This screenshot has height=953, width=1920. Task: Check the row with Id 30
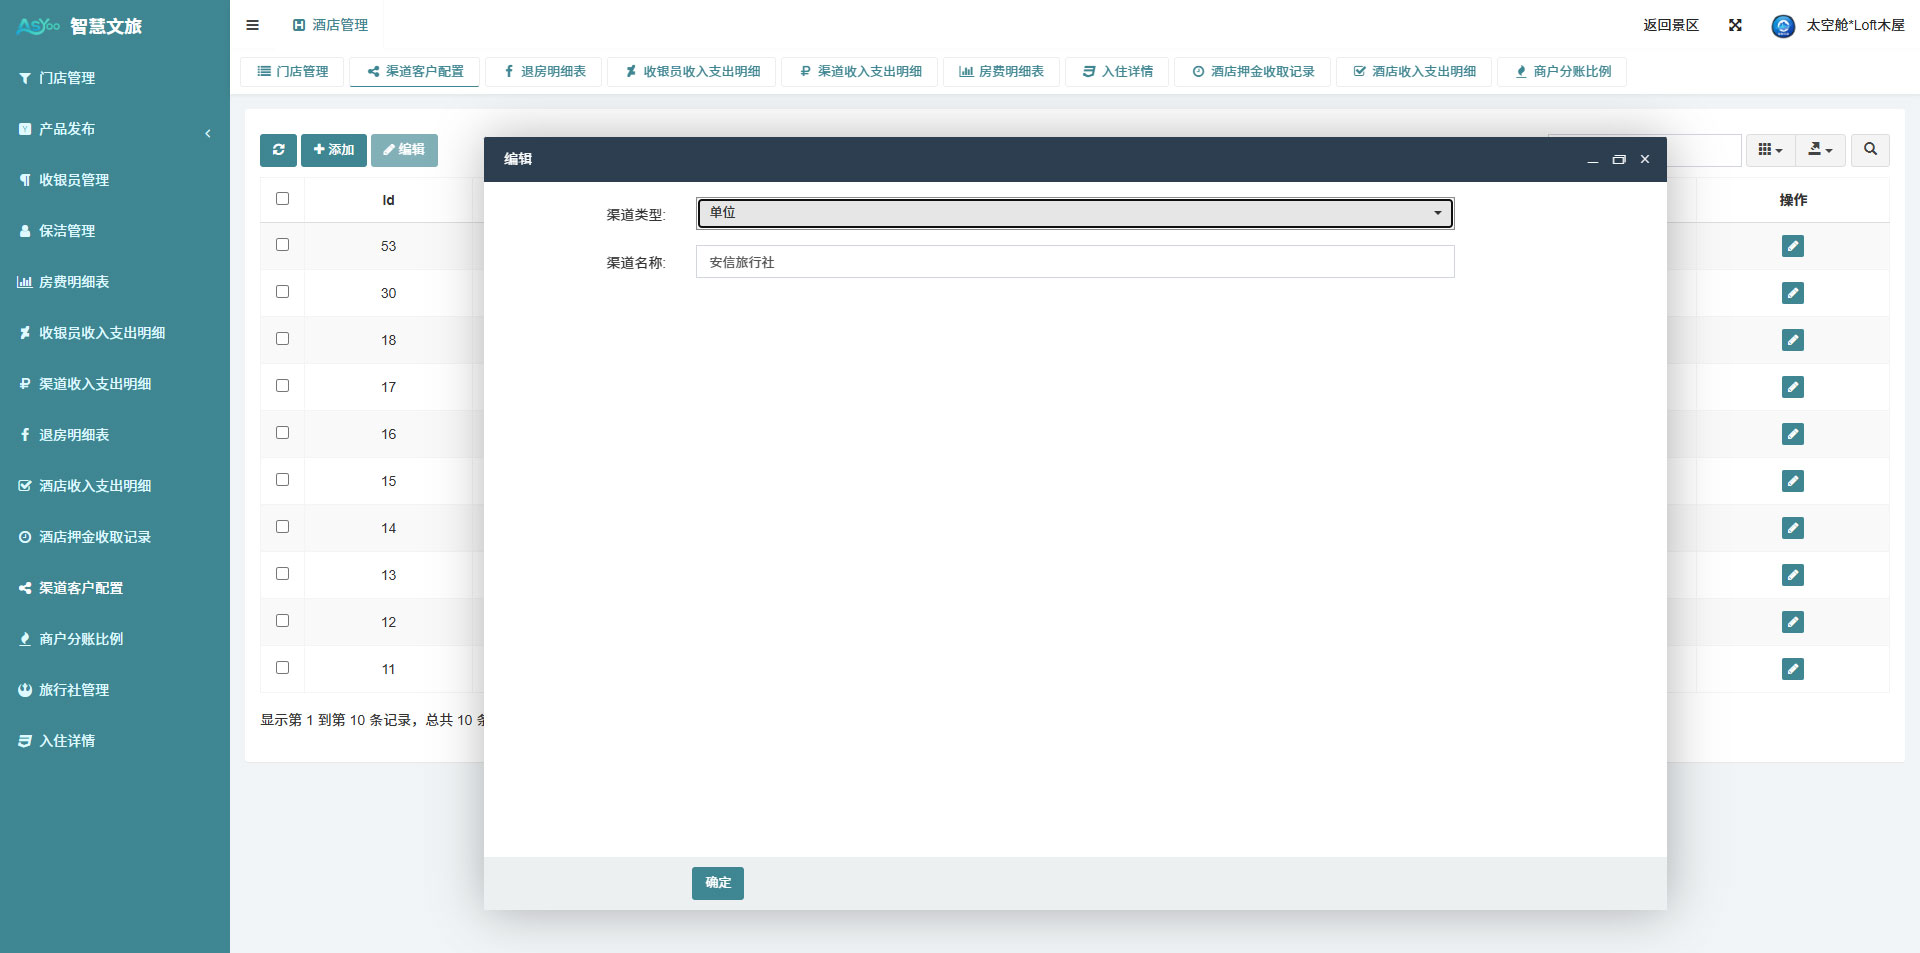click(x=282, y=292)
